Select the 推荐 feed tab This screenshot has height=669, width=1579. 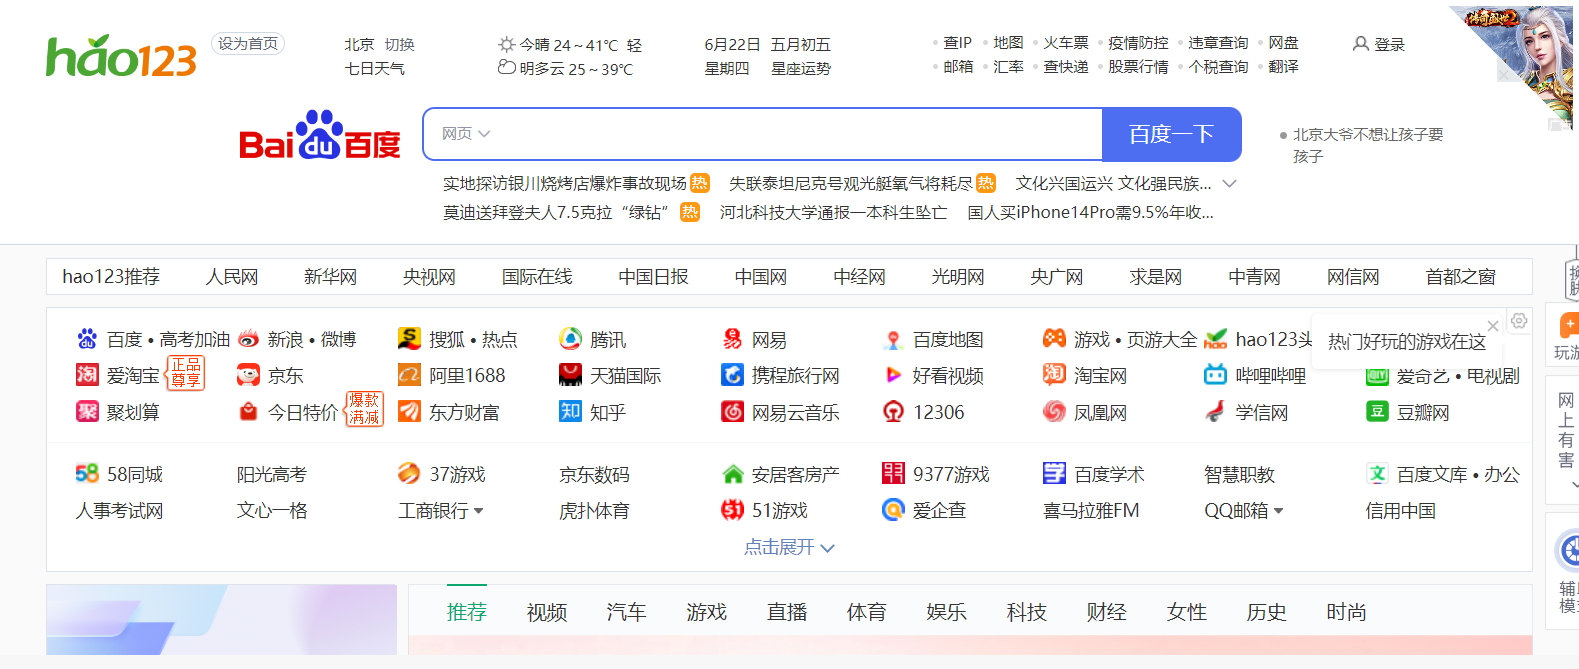[x=466, y=612]
